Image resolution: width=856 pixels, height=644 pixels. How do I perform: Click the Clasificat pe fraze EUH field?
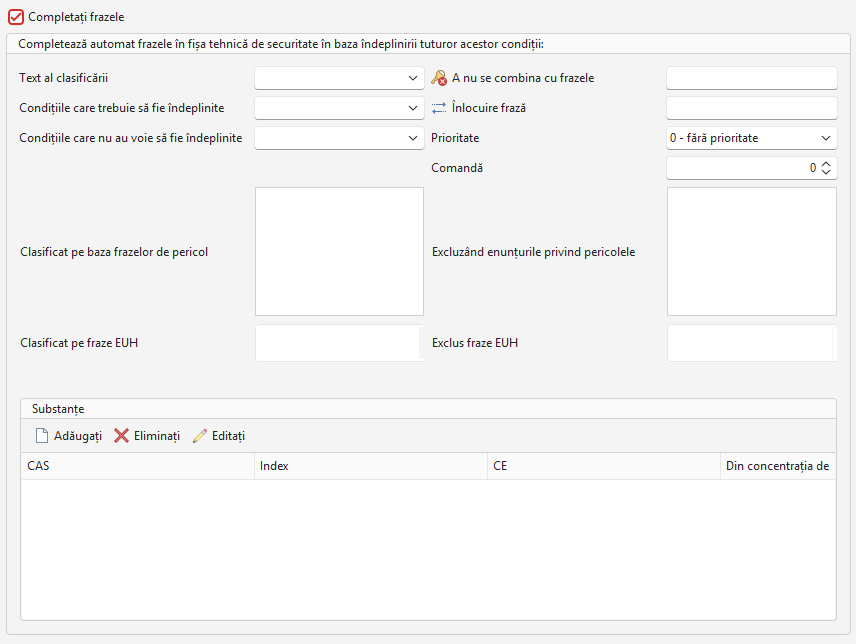click(x=339, y=343)
